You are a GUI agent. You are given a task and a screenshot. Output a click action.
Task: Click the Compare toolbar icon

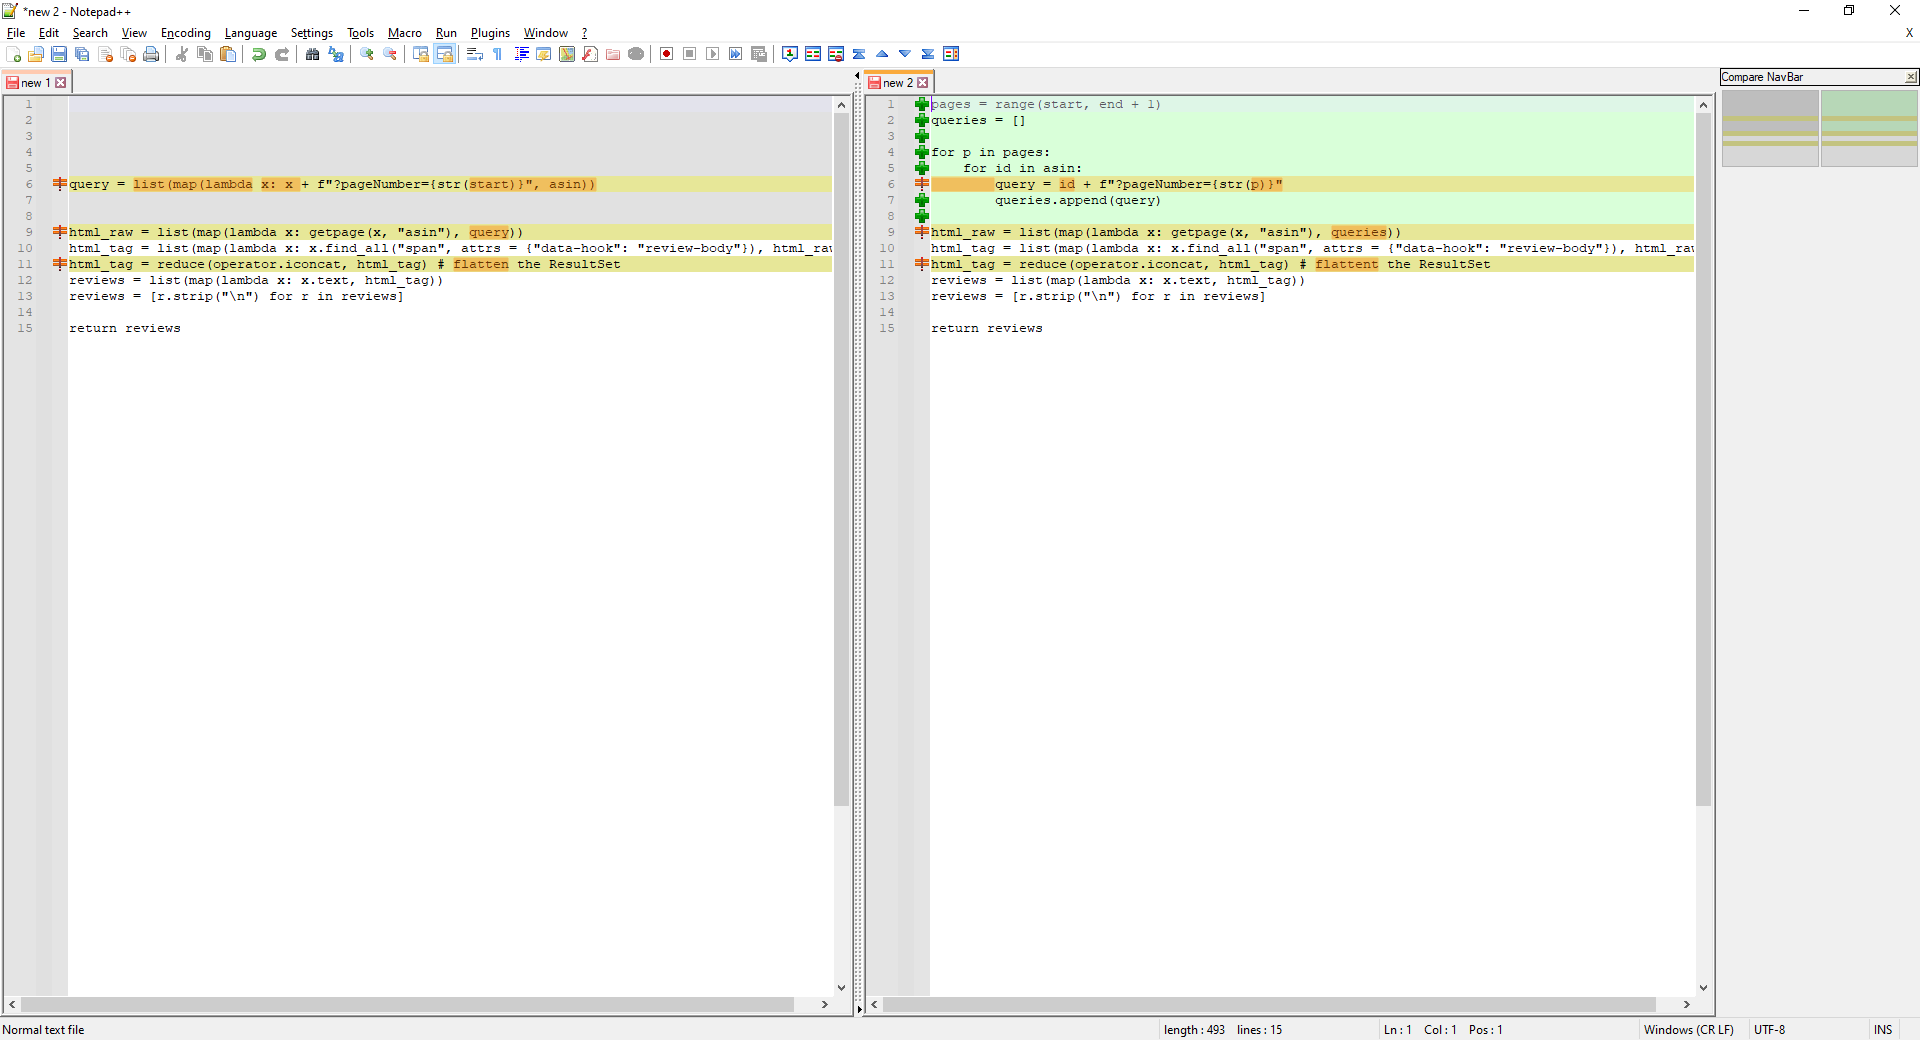(813, 54)
